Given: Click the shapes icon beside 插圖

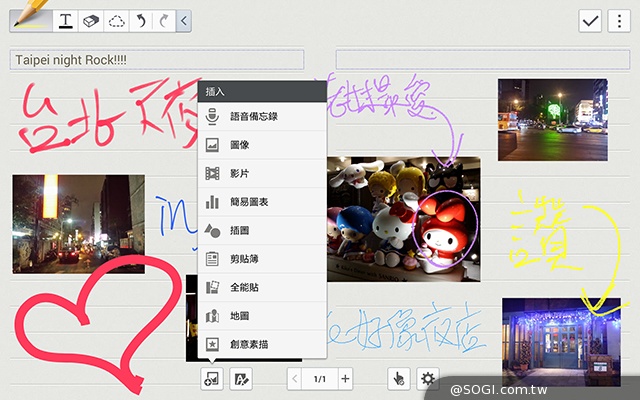Looking at the screenshot, I should 212,231.
